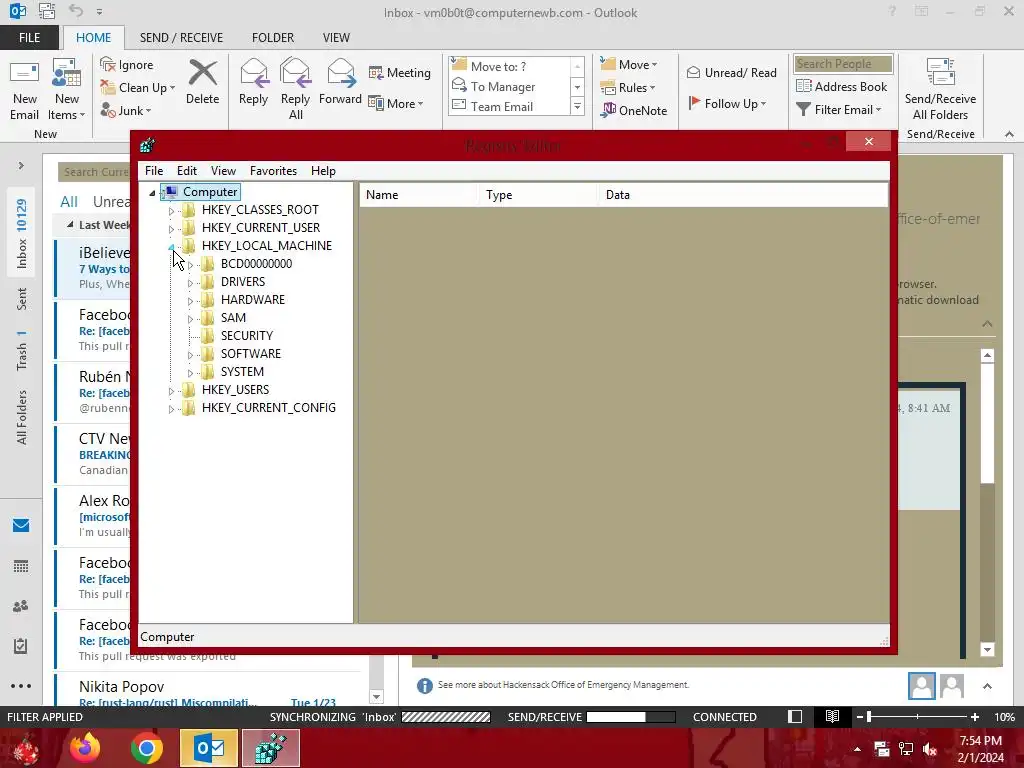Viewport: 1024px width, 768px height.
Task: Click Send/Receive All Folders
Action: (940, 89)
